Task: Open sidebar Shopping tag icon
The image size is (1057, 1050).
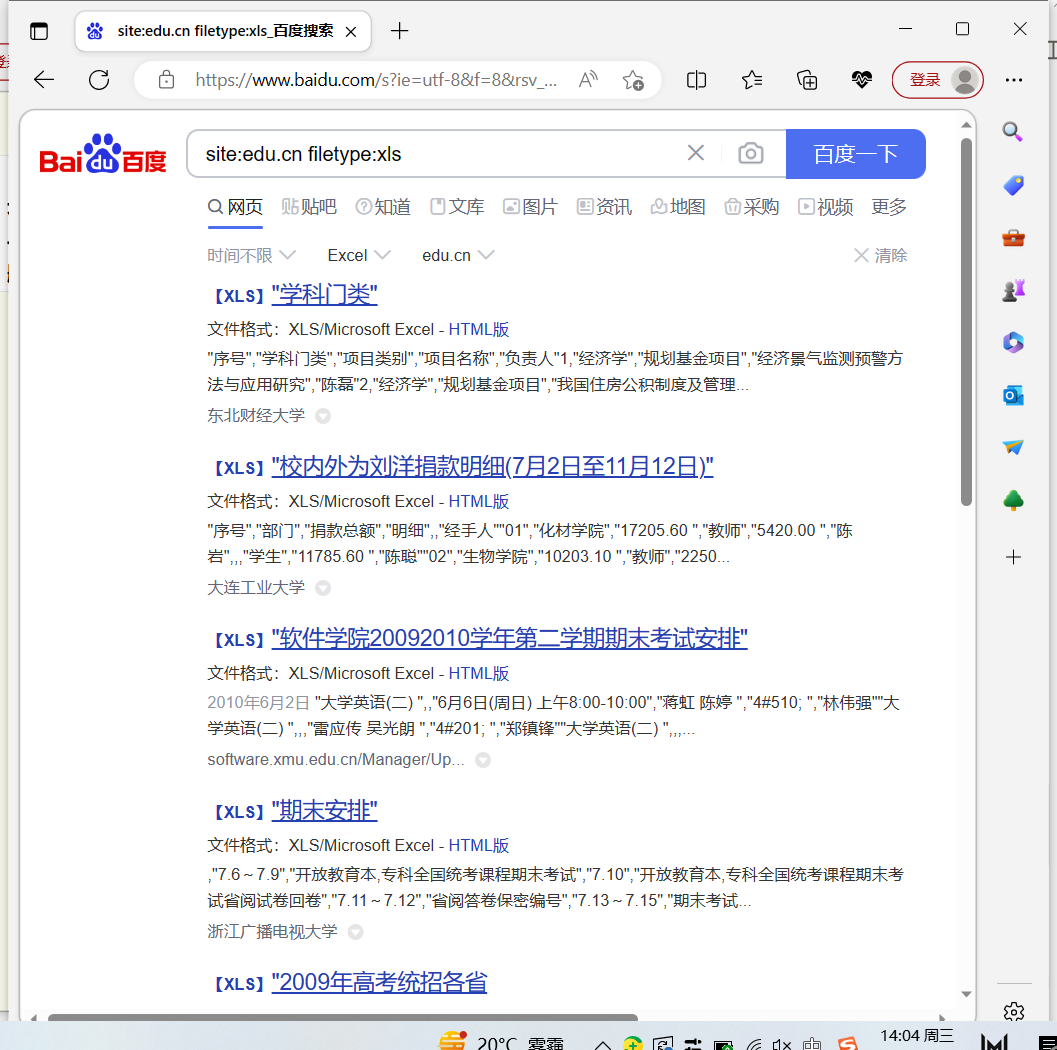Action: pyautogui.click(x=1013, y=185)
